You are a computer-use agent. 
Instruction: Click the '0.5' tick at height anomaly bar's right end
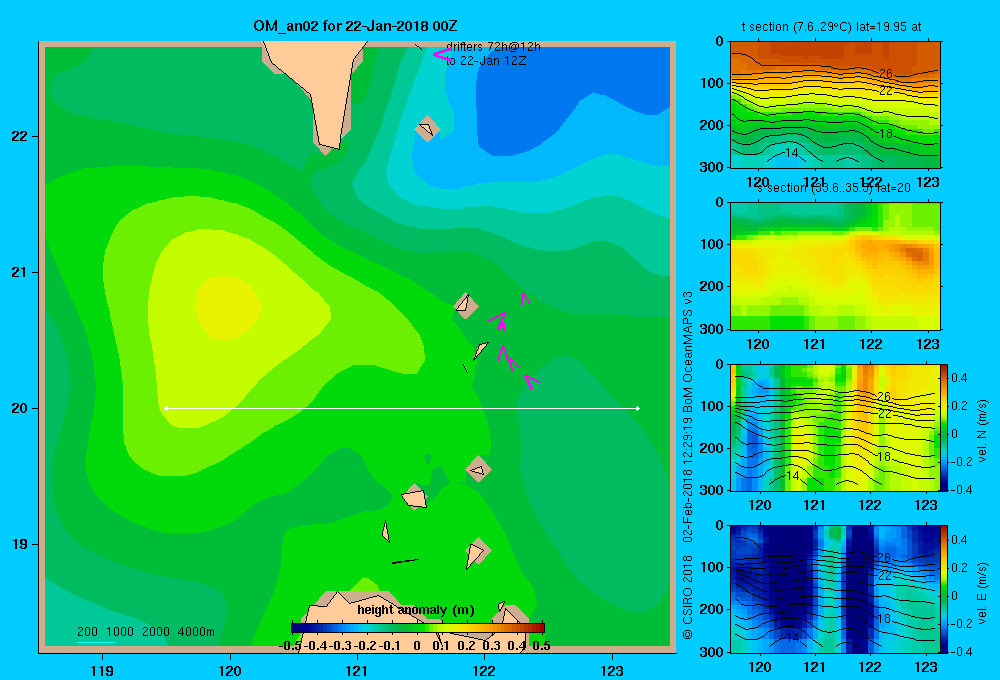541,646
